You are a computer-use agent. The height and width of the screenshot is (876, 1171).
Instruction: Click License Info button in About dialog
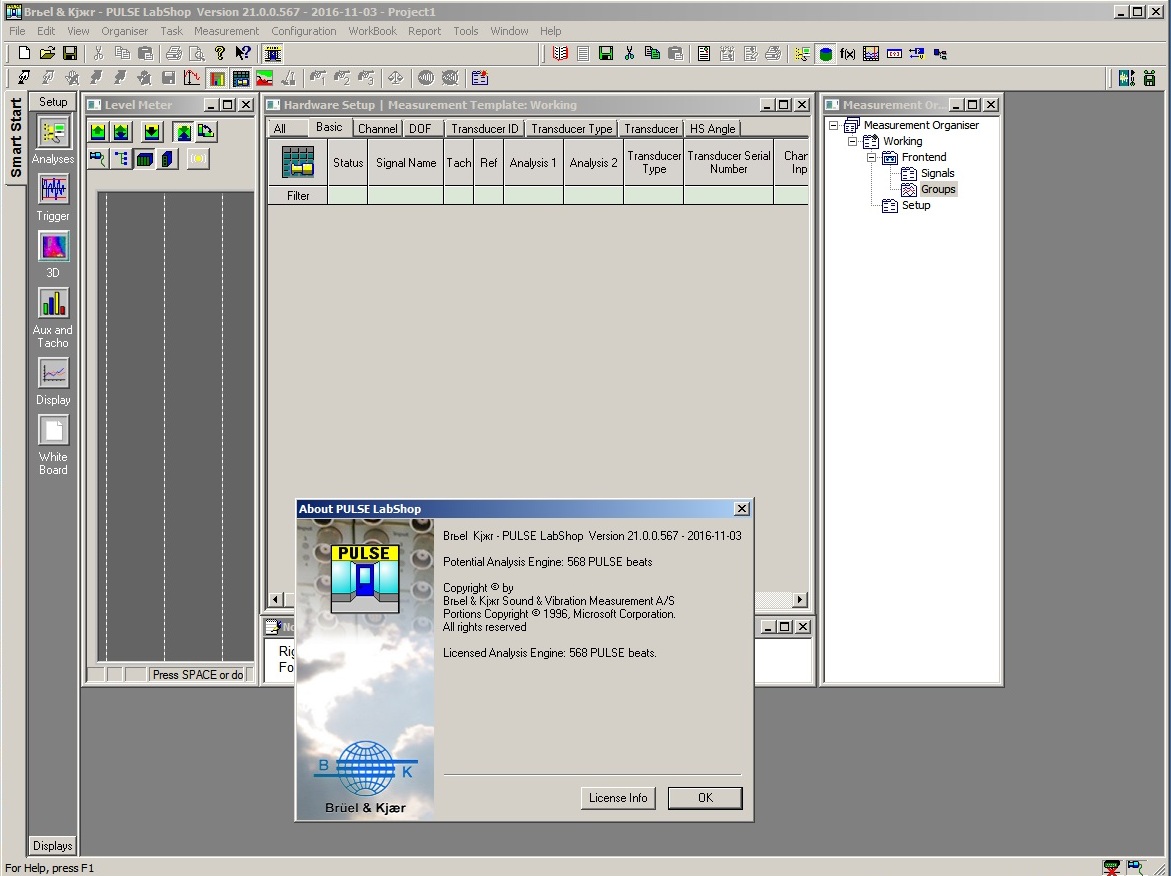(x=618, y=798)
